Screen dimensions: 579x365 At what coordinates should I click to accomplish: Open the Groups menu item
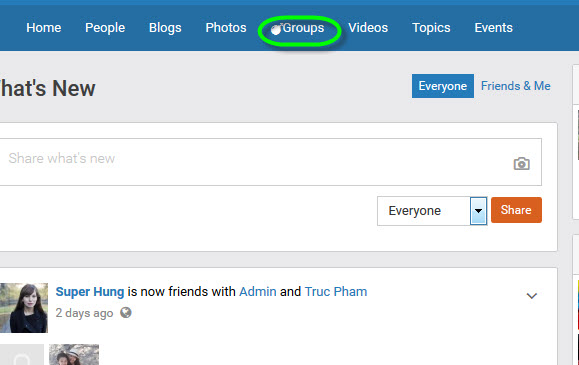(x=303, y=28)
